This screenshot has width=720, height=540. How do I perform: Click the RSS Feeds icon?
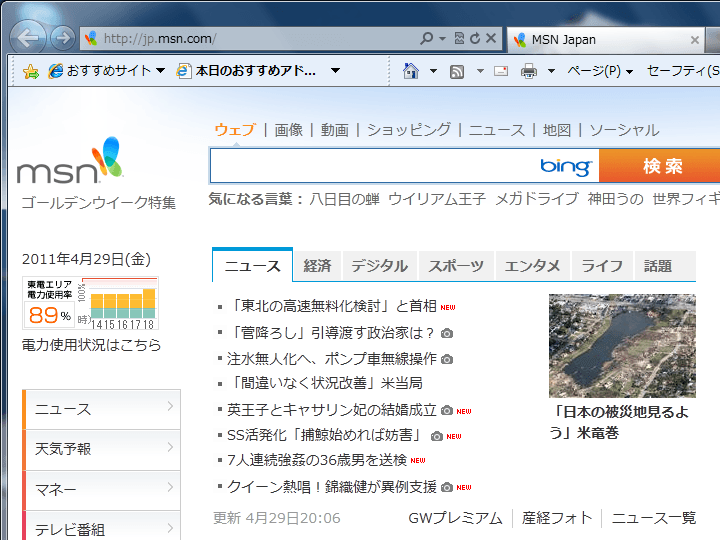coord(457,72)
